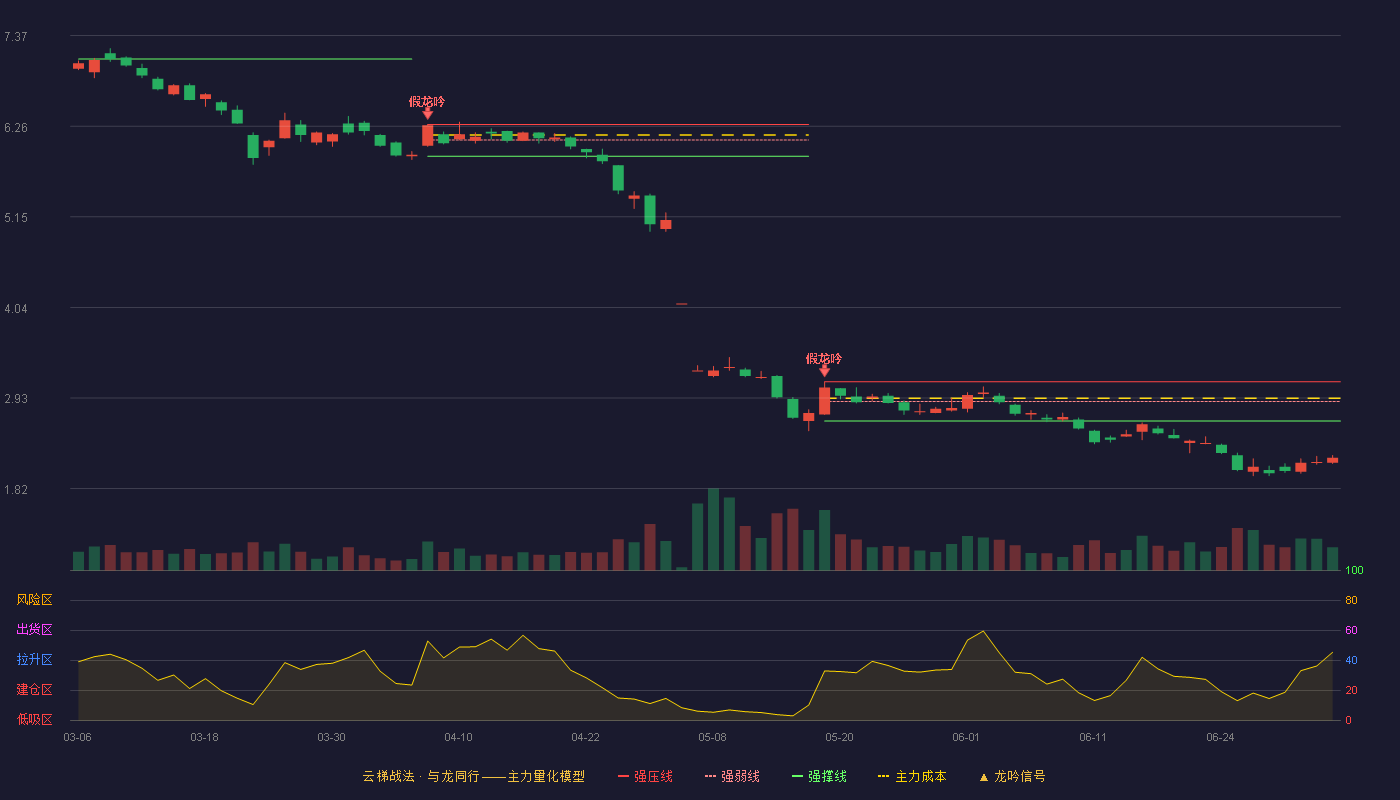The height and width of the screenshot is (800, 1400).
Task: Click the 05-20 date label
Action: click(839, 737)
